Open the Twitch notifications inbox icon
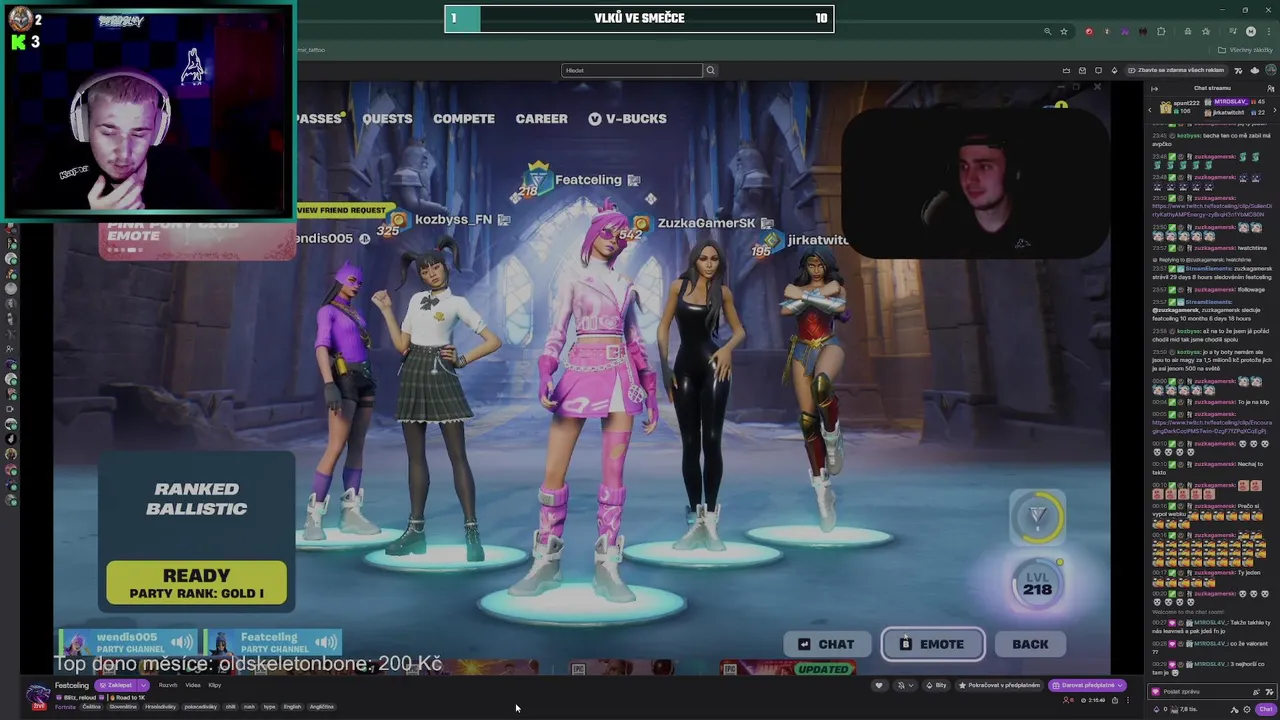This screenshot has height=720, width=1280. point(1082,70)
